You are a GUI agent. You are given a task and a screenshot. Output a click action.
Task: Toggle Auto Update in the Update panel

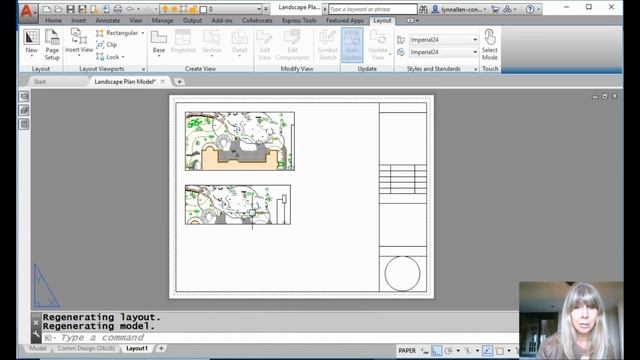[x=352, y=45]
